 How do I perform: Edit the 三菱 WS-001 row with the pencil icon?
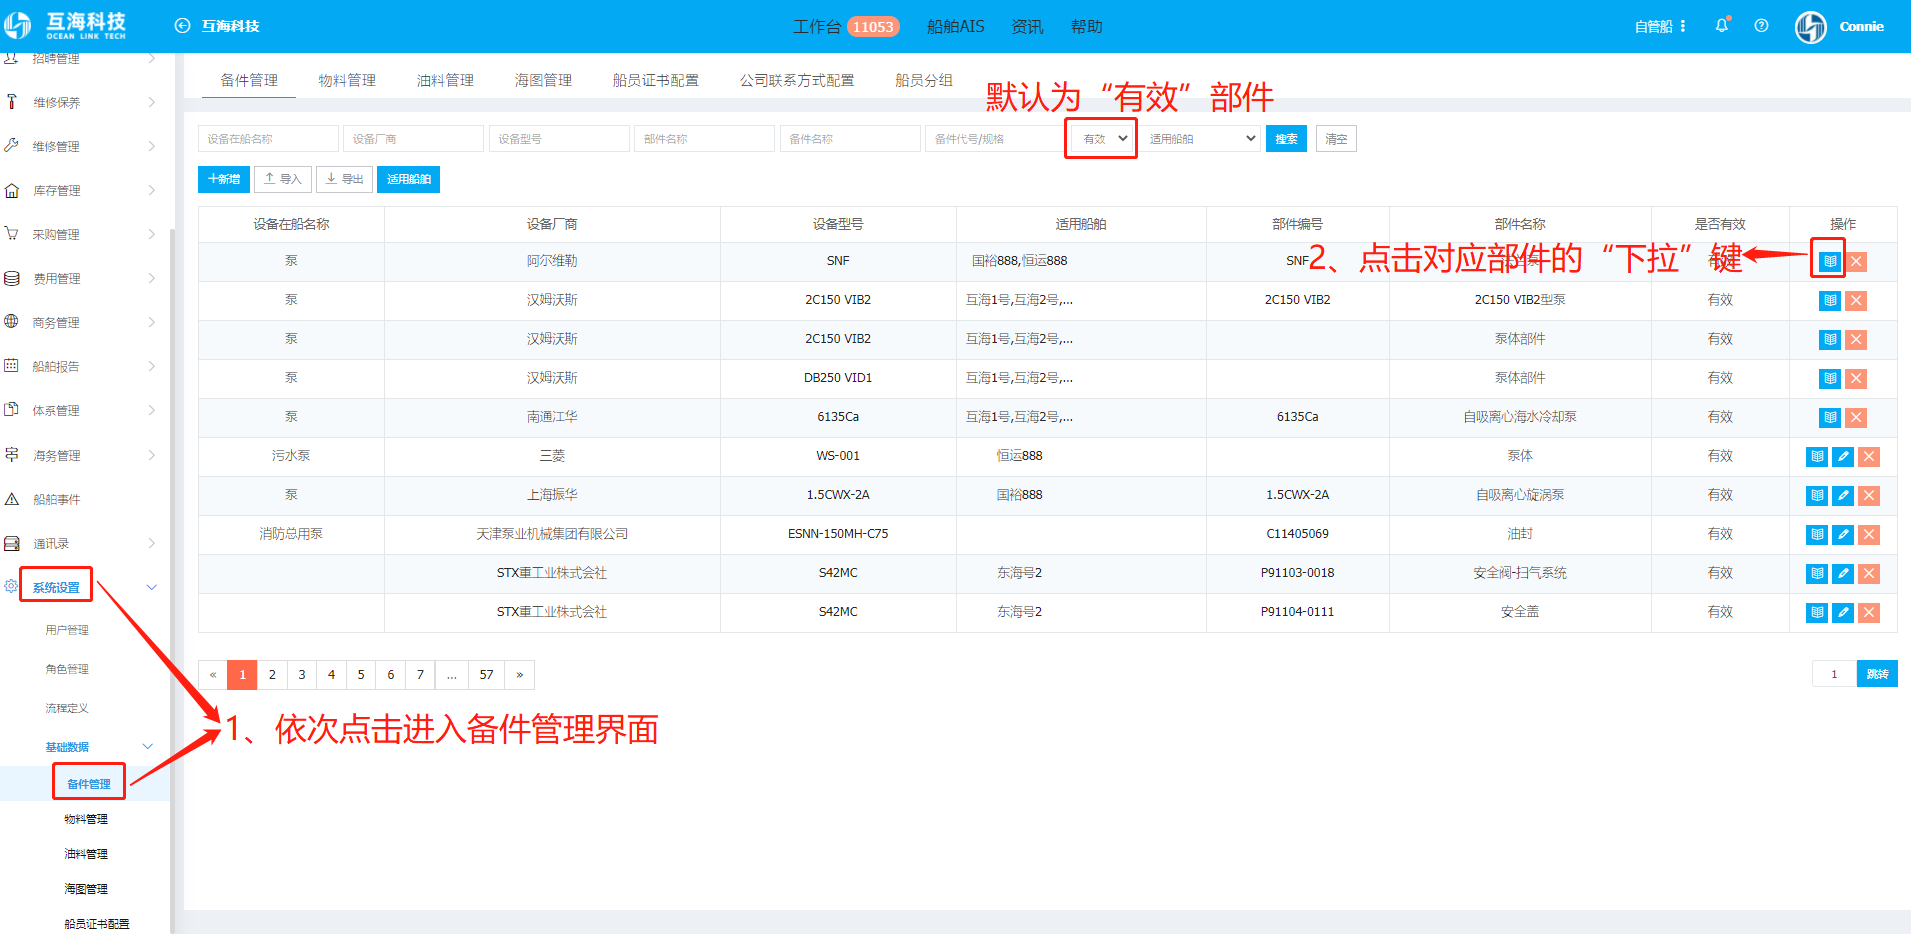1843,456
